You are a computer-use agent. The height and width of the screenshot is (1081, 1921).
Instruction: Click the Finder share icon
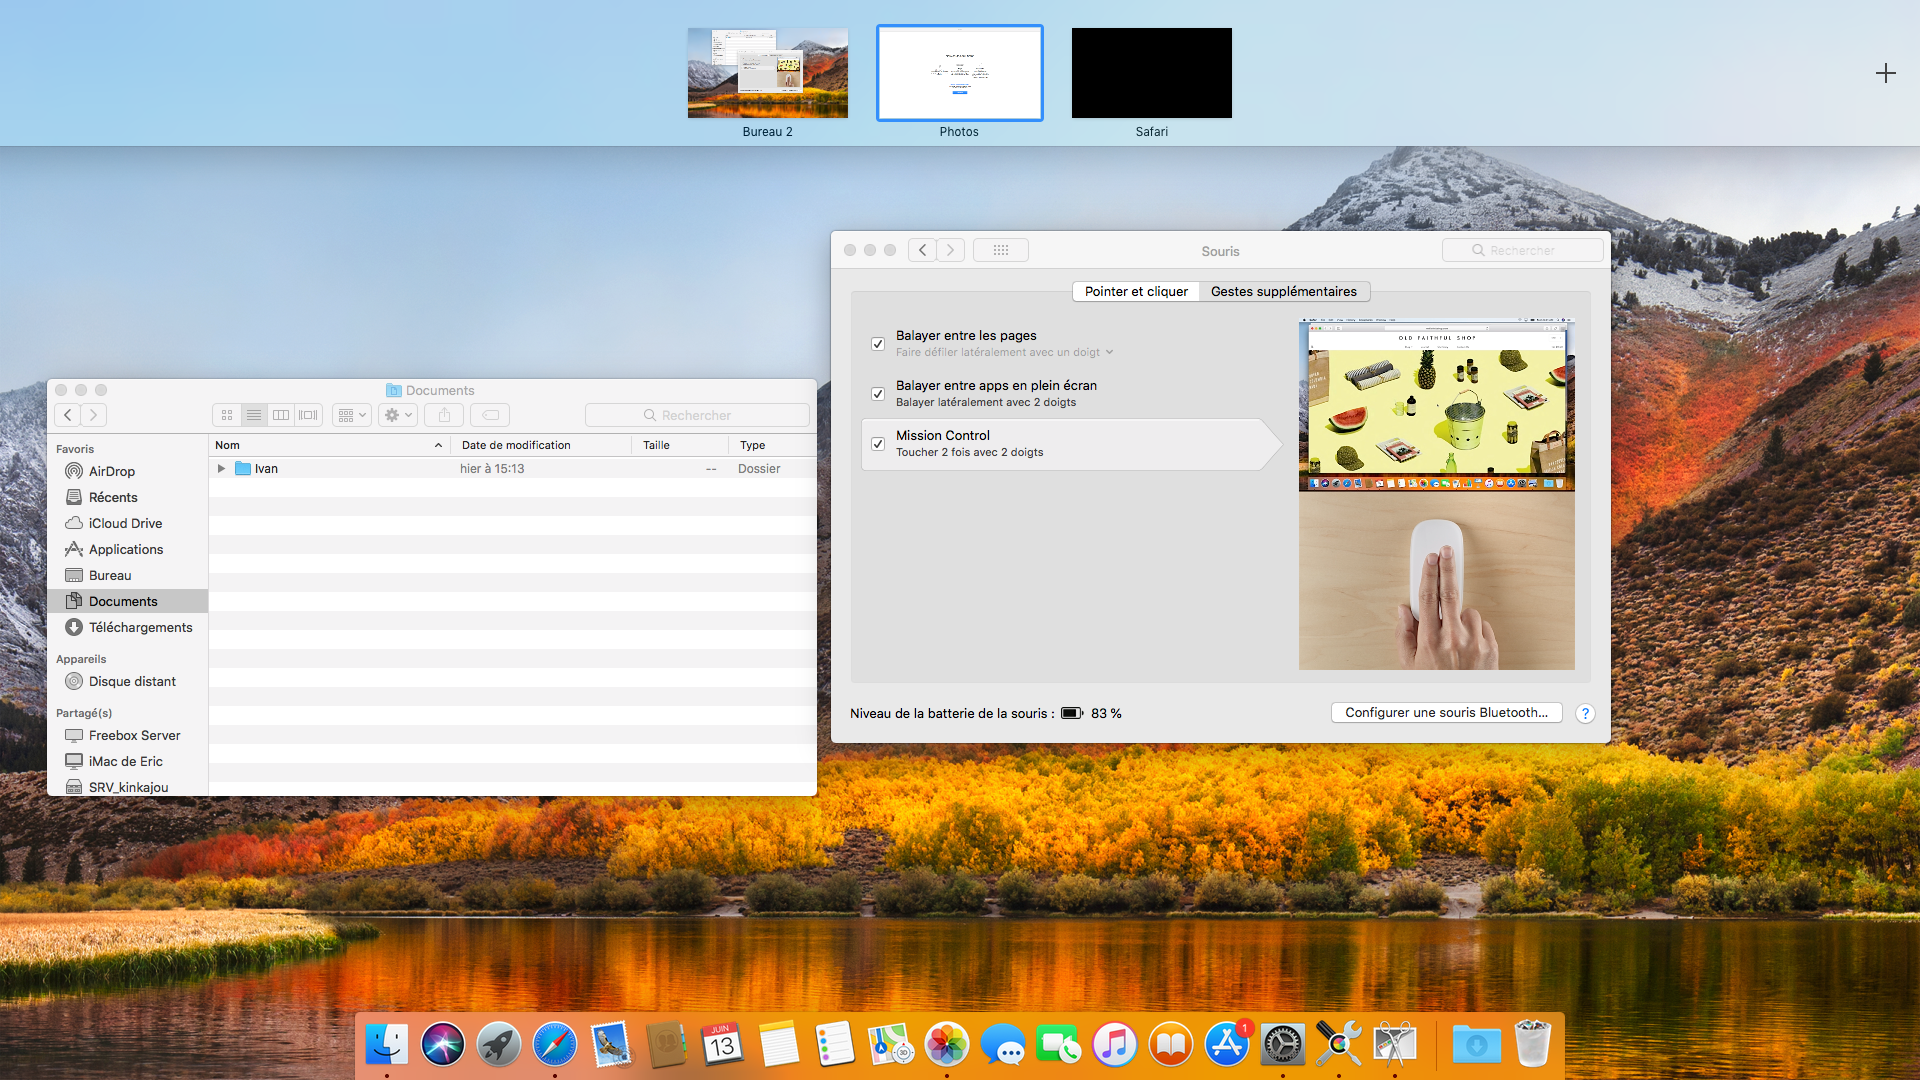[445, 415]
